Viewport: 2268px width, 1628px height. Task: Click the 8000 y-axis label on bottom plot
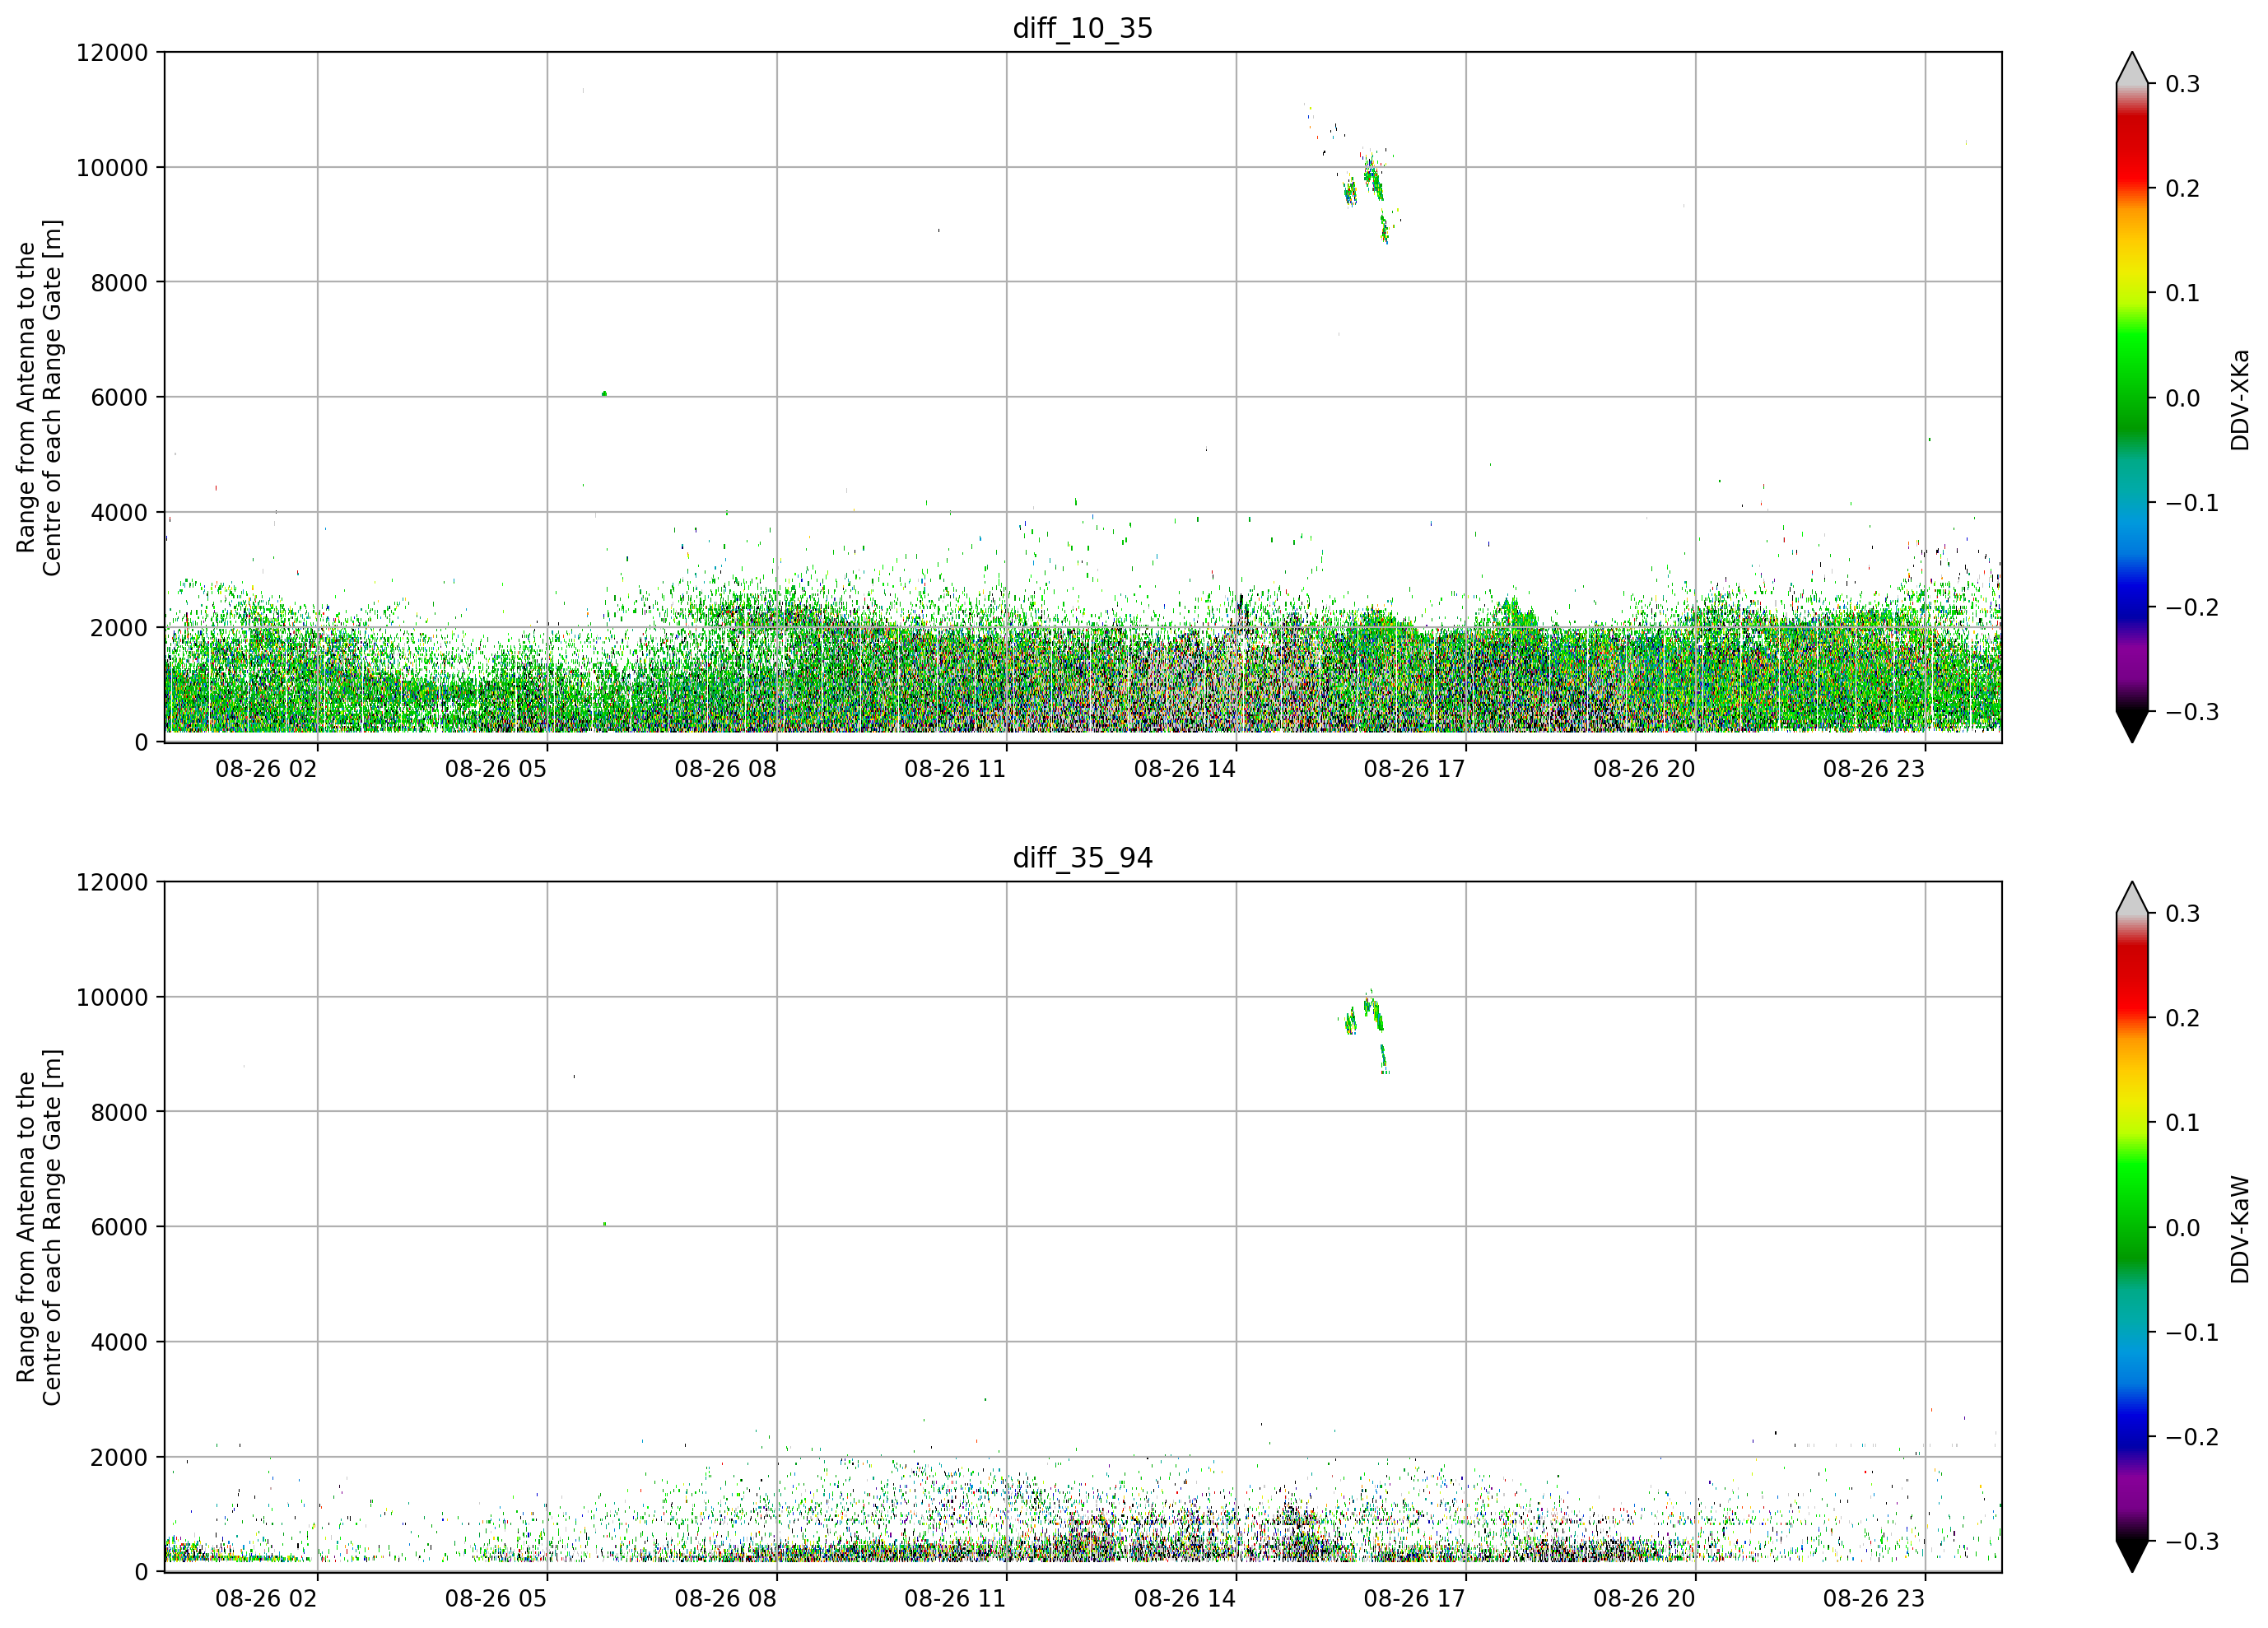pyautogui.click(x=119, y=1113)
